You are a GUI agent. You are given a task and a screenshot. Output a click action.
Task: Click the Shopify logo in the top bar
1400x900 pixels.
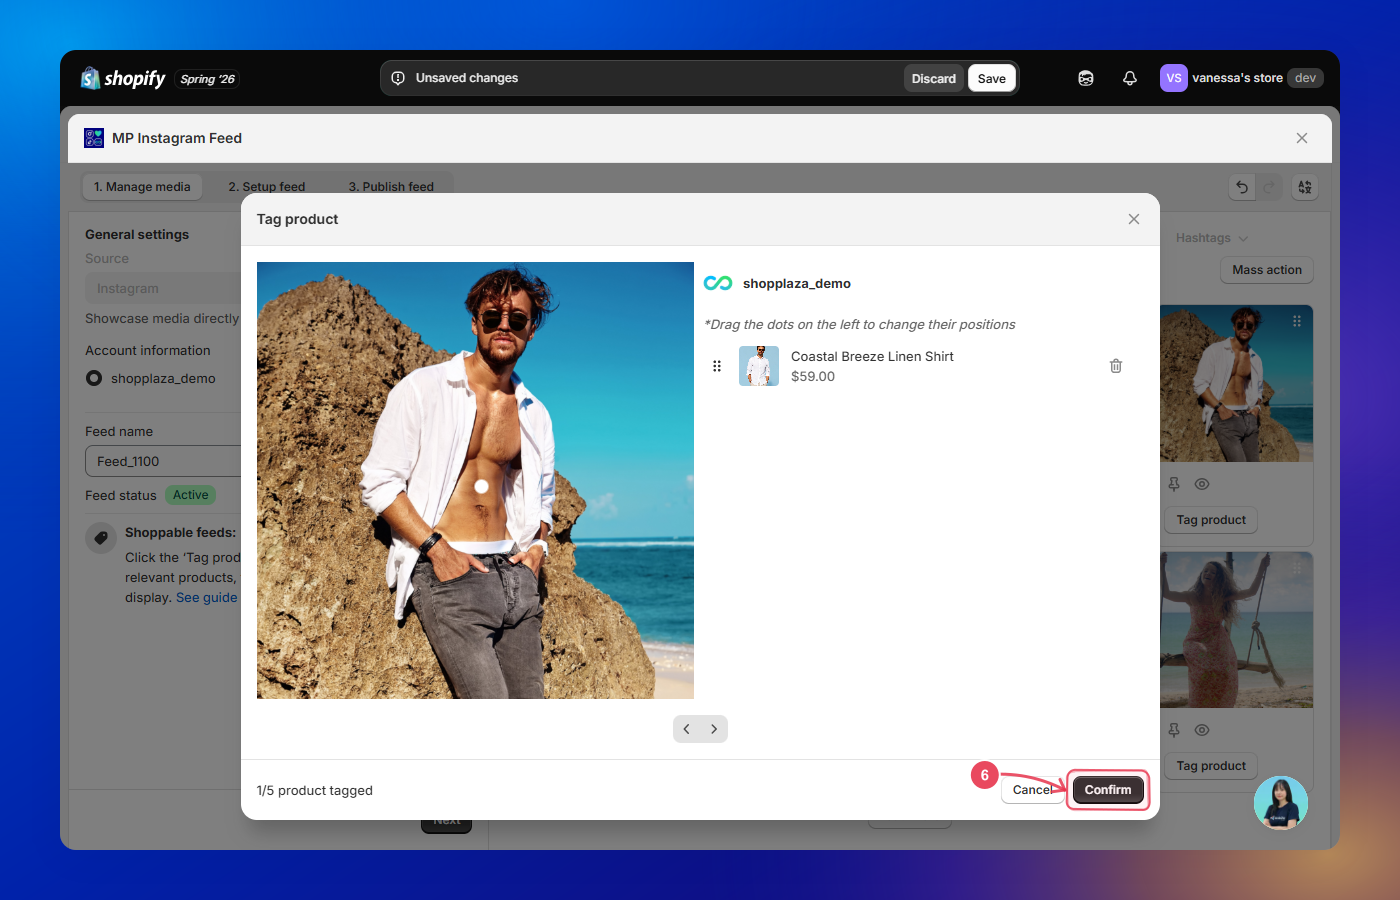click(123, 78)
